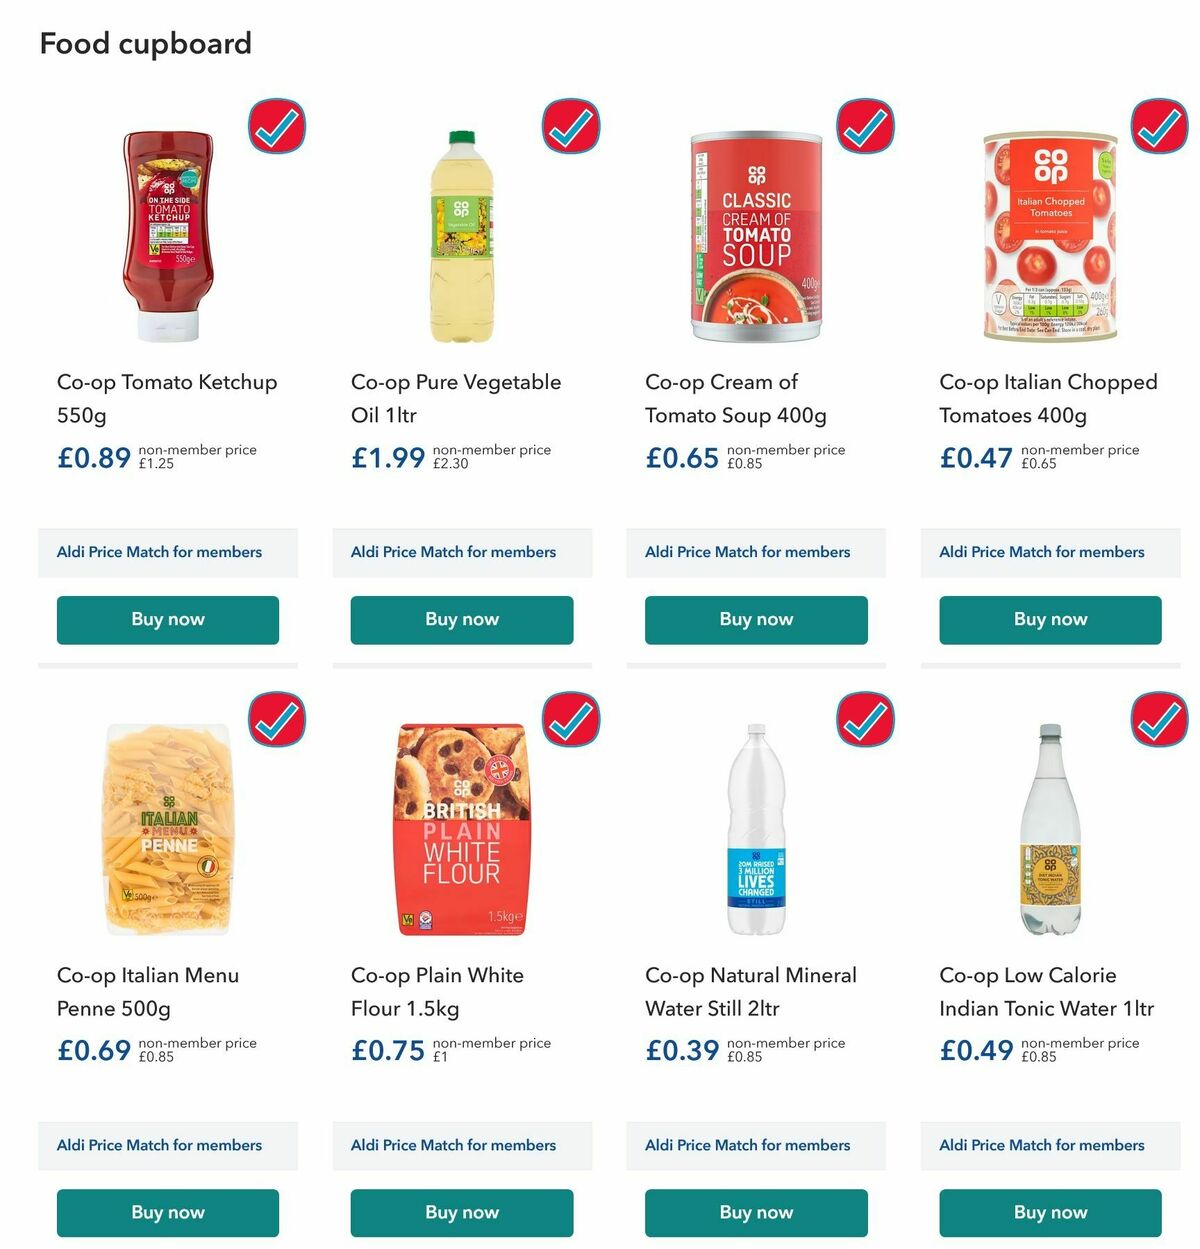The height and width of the screenshot is (1249, 1200).
Task: Uncheck the tick on Pure Vegetable Oil
Action: 569,126
